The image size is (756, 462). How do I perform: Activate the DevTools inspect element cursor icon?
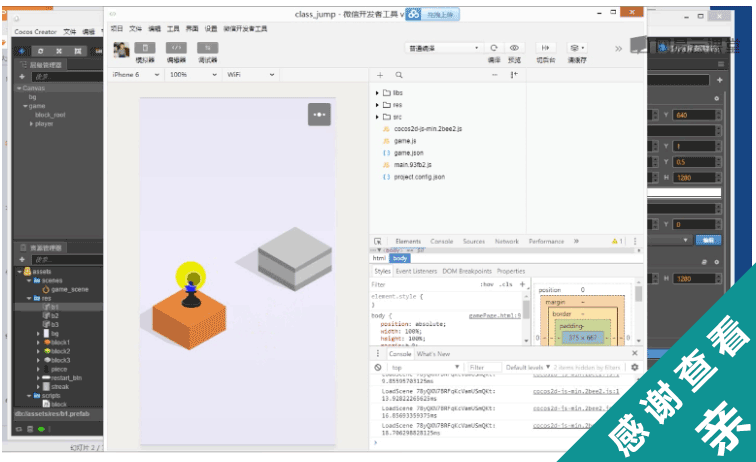[378, 241]
